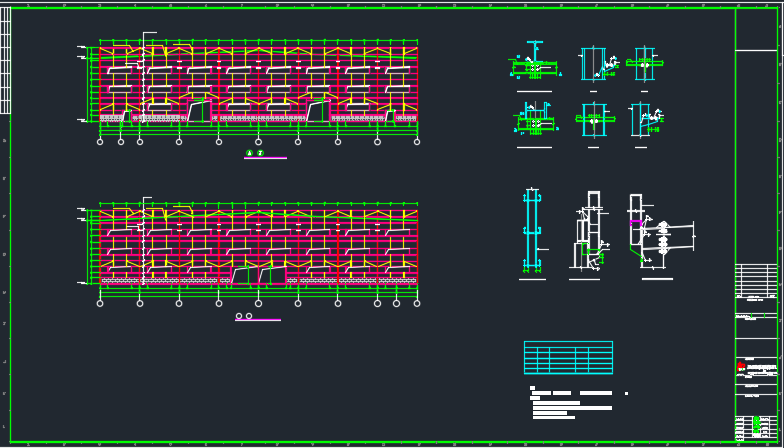Viewport: 784px width, 448px height.
Task: Select the magenta title underline below the upper elevation
Action: click(x=266, y=158)
